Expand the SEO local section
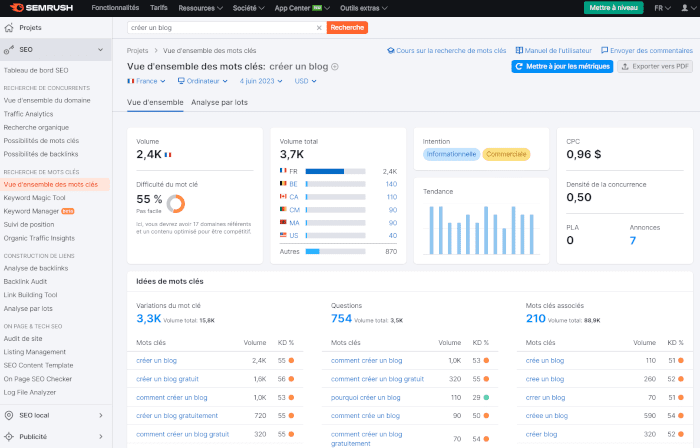This screenshot has width=700, height=448. click(100, 415)
